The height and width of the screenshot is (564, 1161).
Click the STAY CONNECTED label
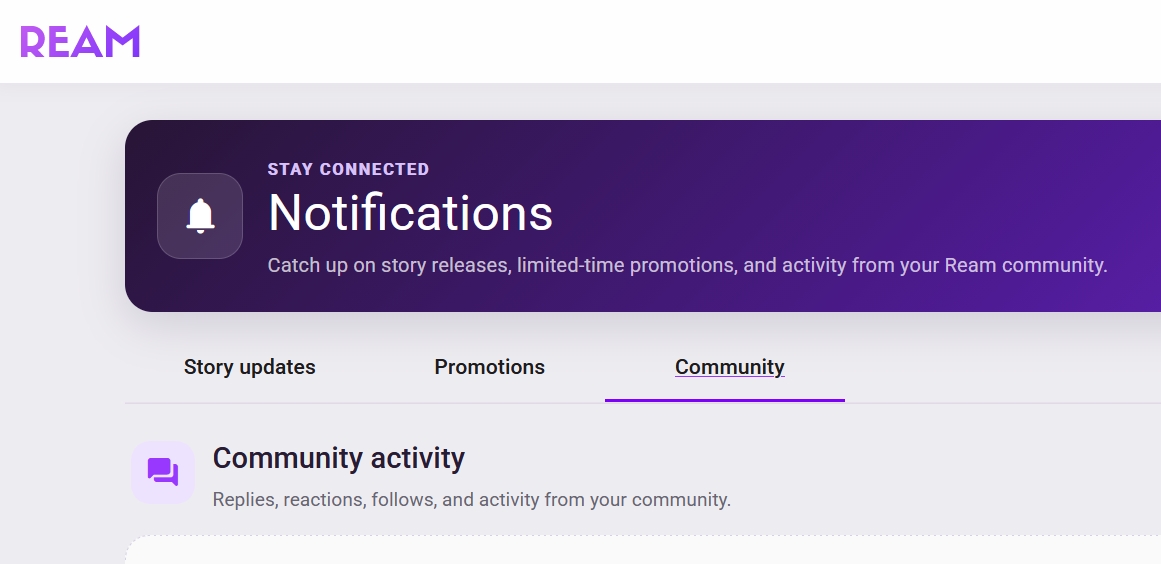click(x=348, y=169)
